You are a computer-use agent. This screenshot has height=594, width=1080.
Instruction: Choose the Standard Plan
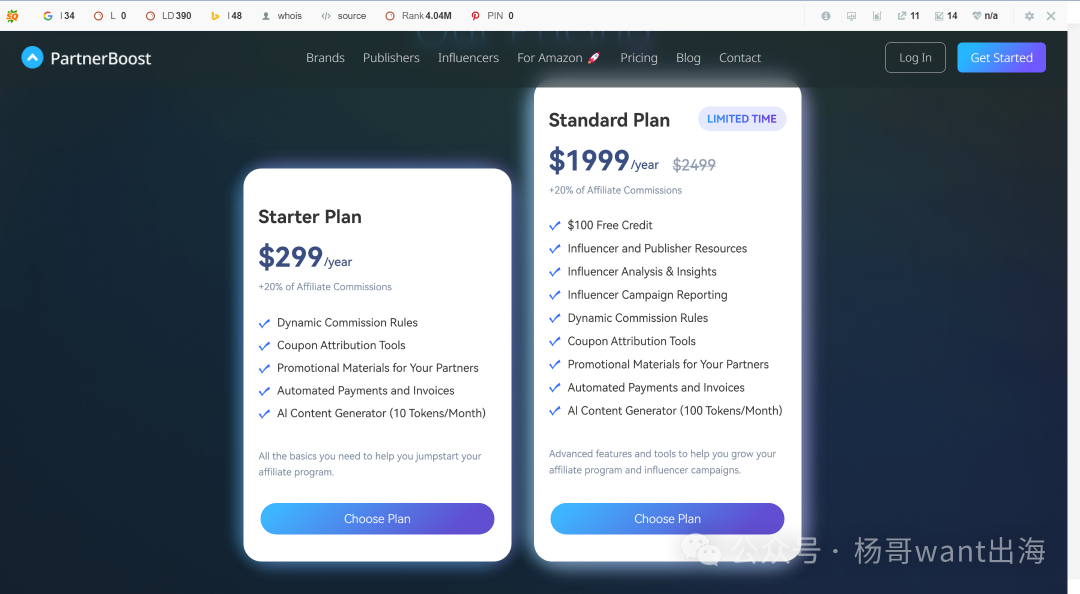(667, 519)
